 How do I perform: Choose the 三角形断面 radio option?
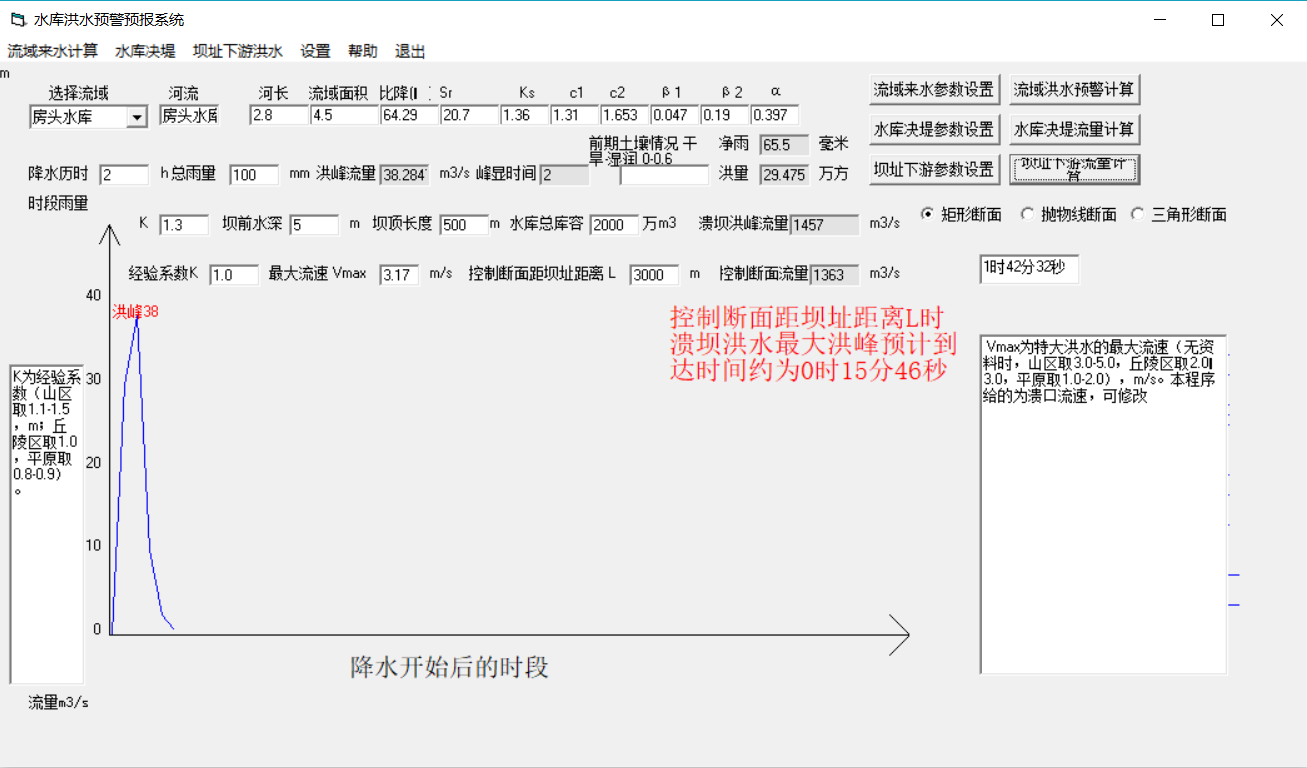(x=1137, y=214)
